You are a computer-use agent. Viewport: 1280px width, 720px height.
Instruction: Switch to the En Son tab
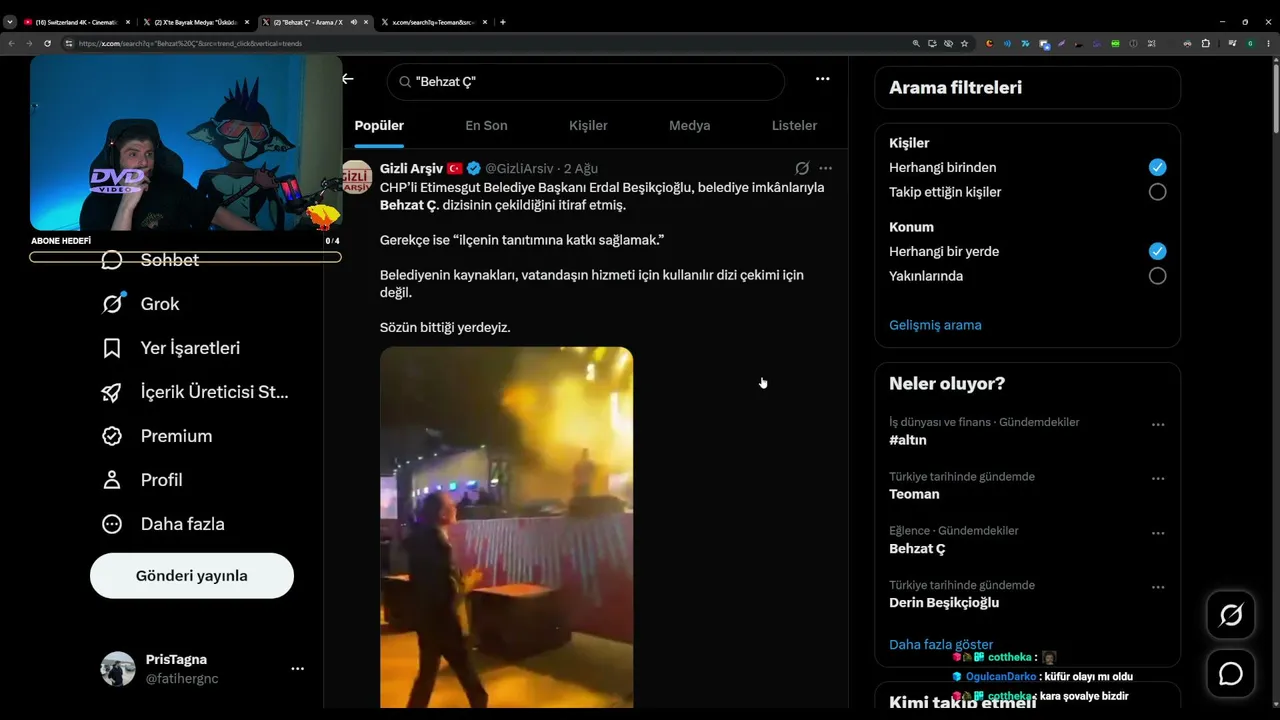coord(486,126)
